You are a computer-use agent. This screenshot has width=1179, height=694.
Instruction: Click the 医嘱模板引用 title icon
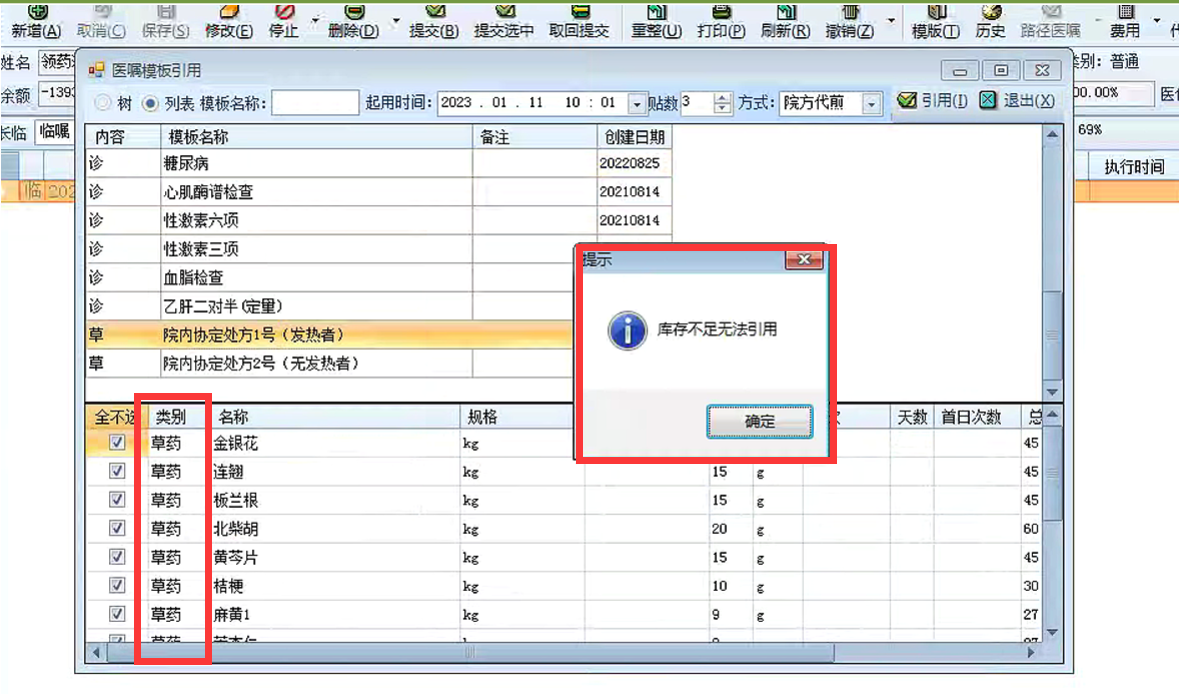point(96,71)
